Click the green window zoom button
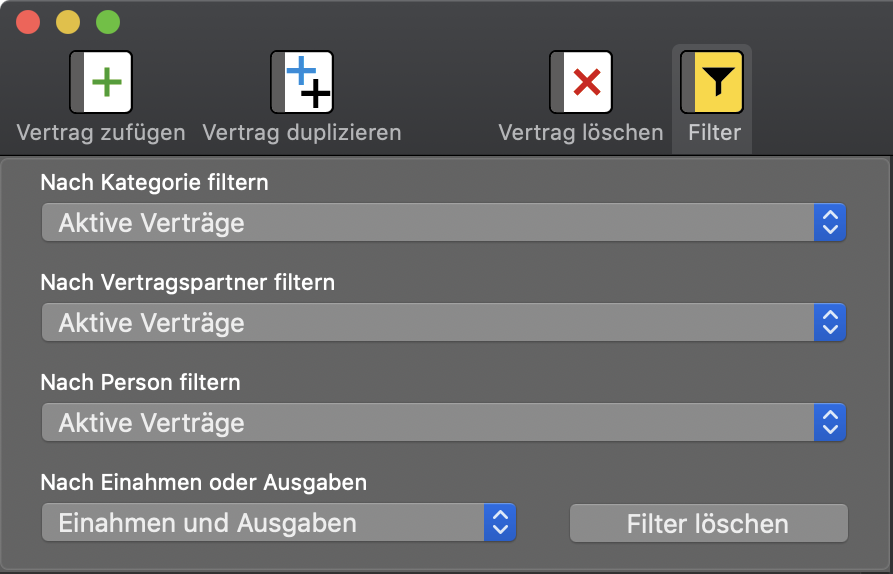The image size is (893, 574). (108, 22)
